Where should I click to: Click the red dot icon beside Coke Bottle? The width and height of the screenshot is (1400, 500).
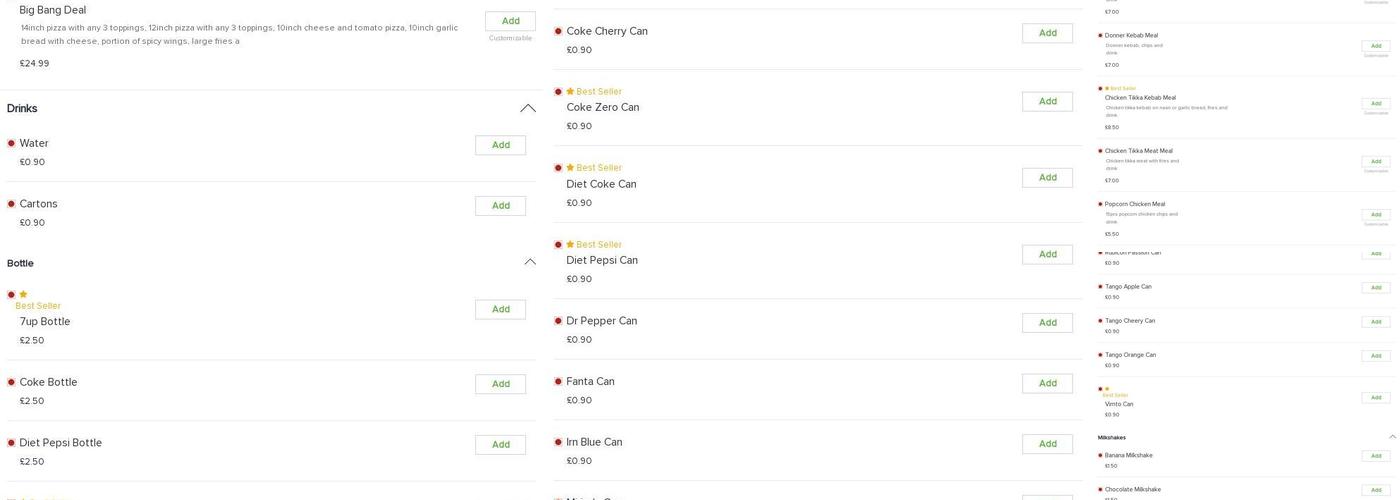tap(11, 383)
